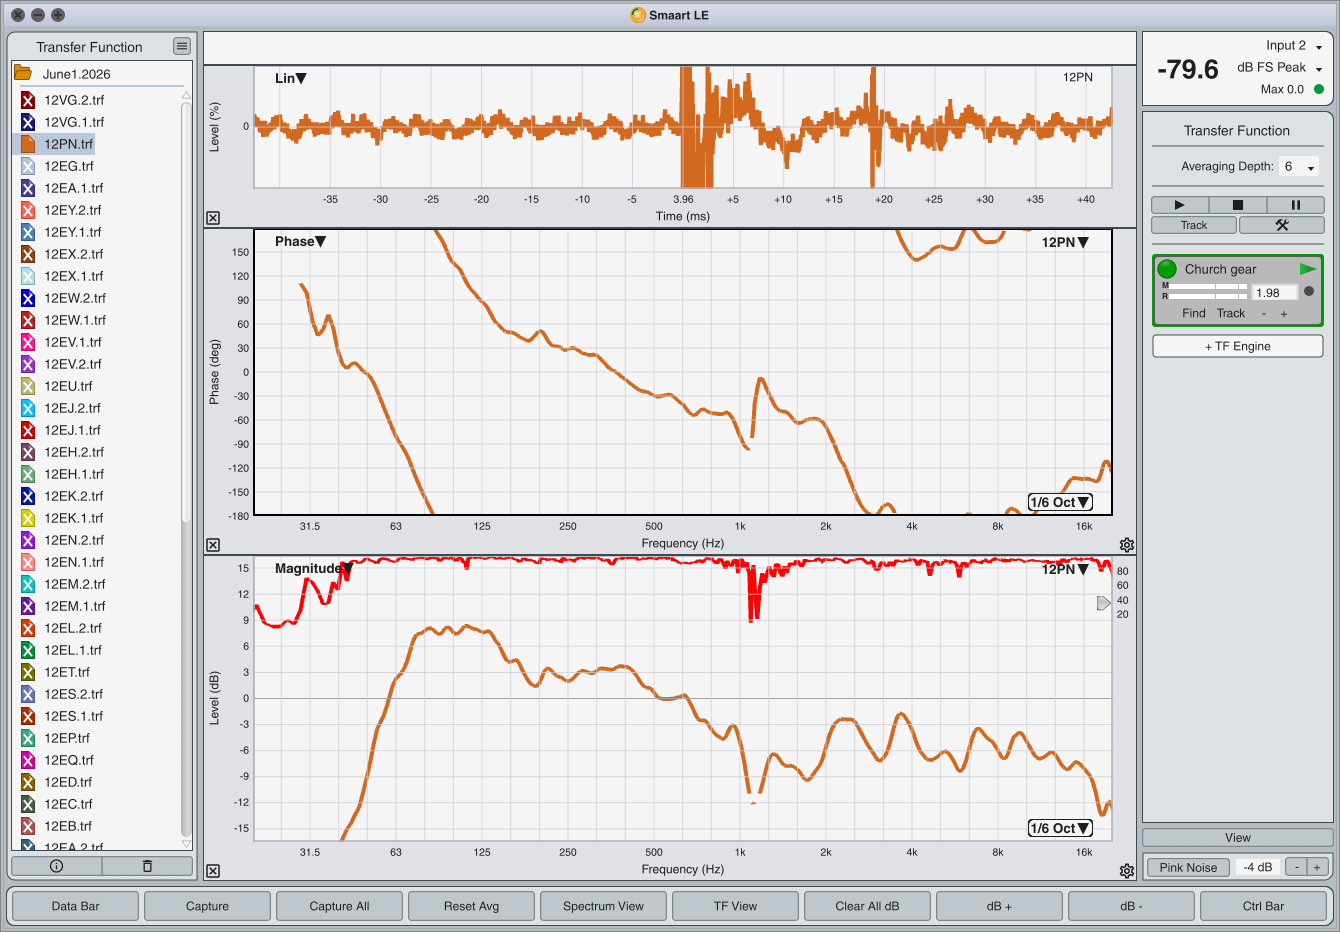Start measurement with the play button

click(x=1179, y=205)
